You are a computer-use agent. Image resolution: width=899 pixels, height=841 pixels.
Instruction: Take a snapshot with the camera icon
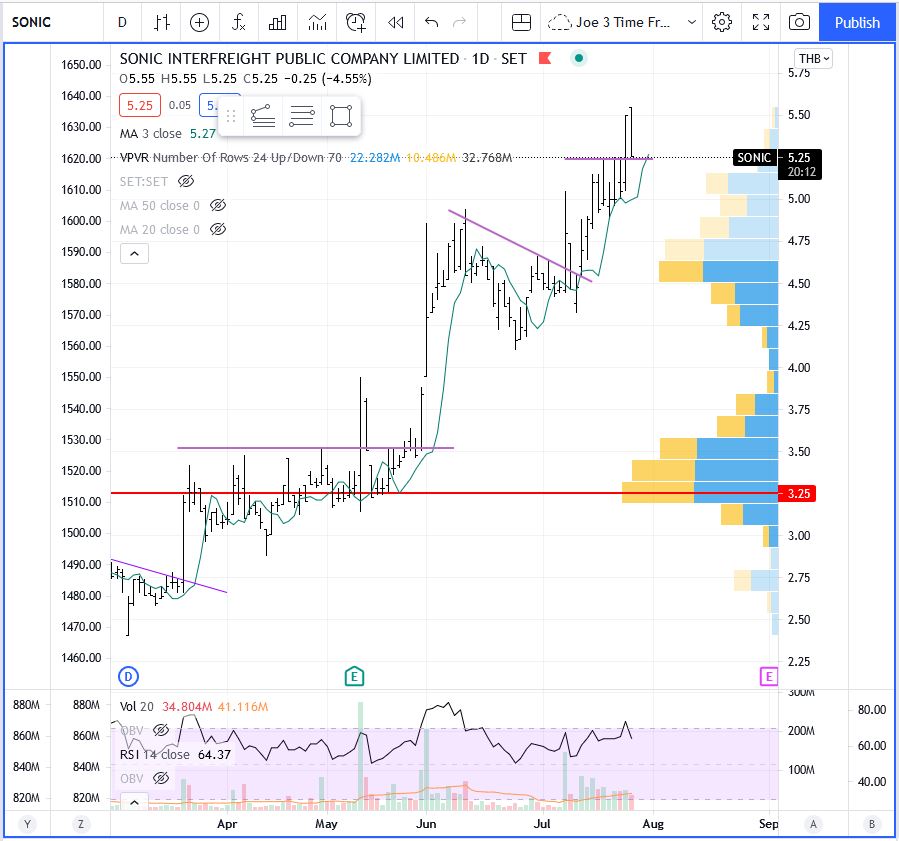(799, 22)
